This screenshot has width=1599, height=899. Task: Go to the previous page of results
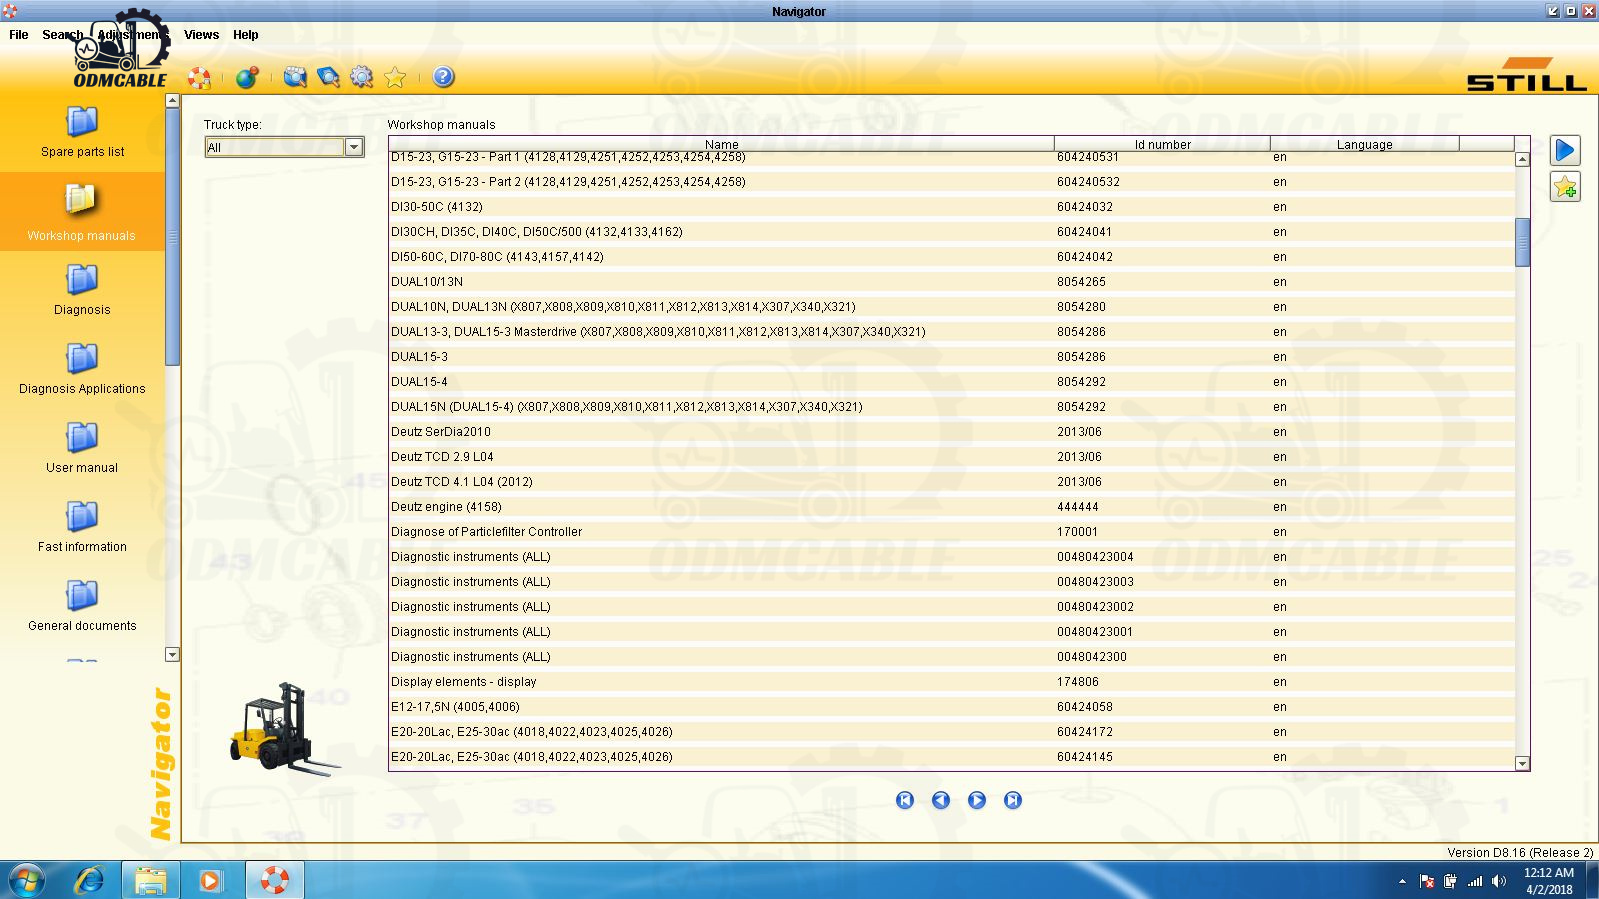pos(941,800)
